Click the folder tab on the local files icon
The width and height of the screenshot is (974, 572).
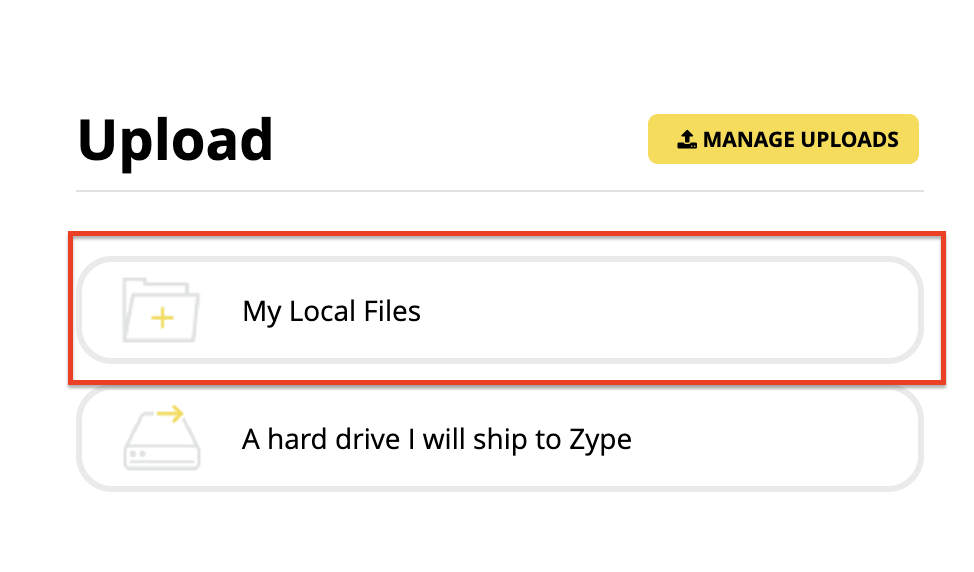144,283
